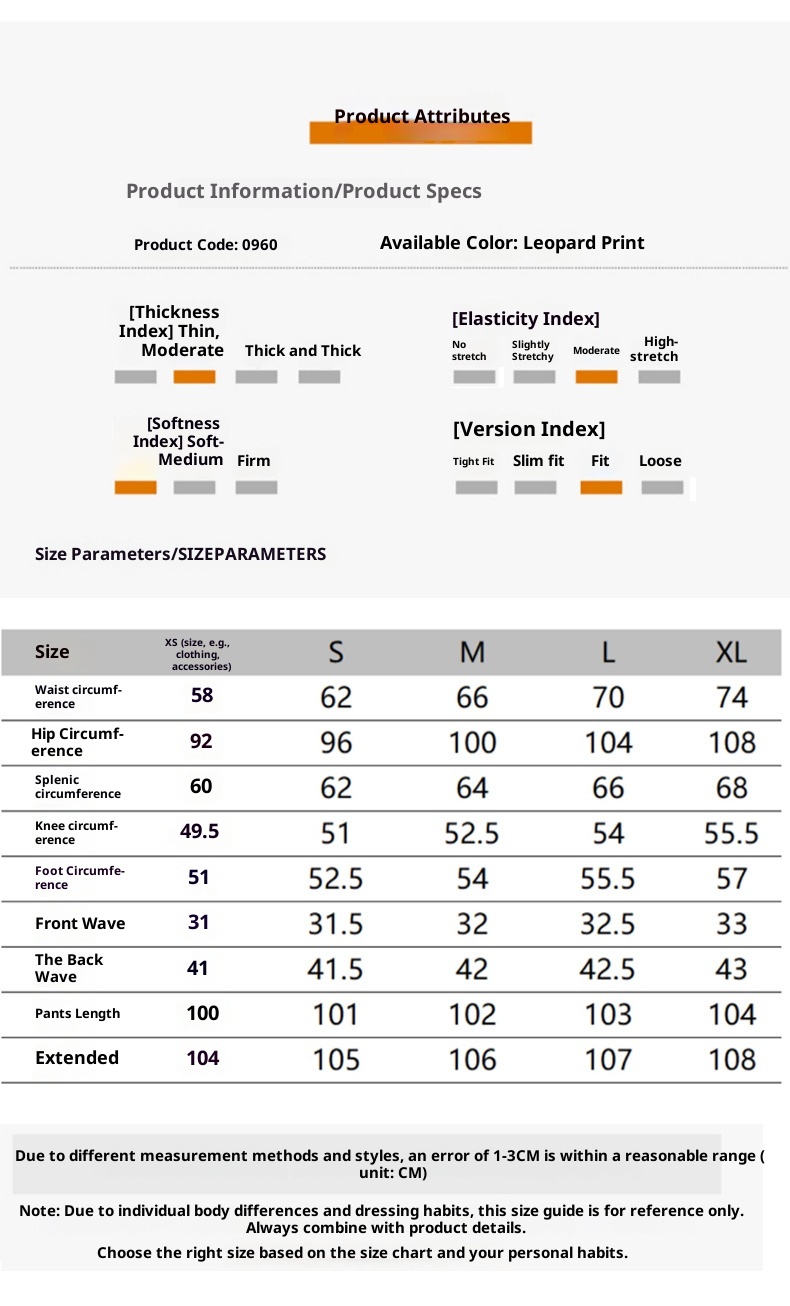
Task: Click the Pants Length row label
Action: point(77,1014)
